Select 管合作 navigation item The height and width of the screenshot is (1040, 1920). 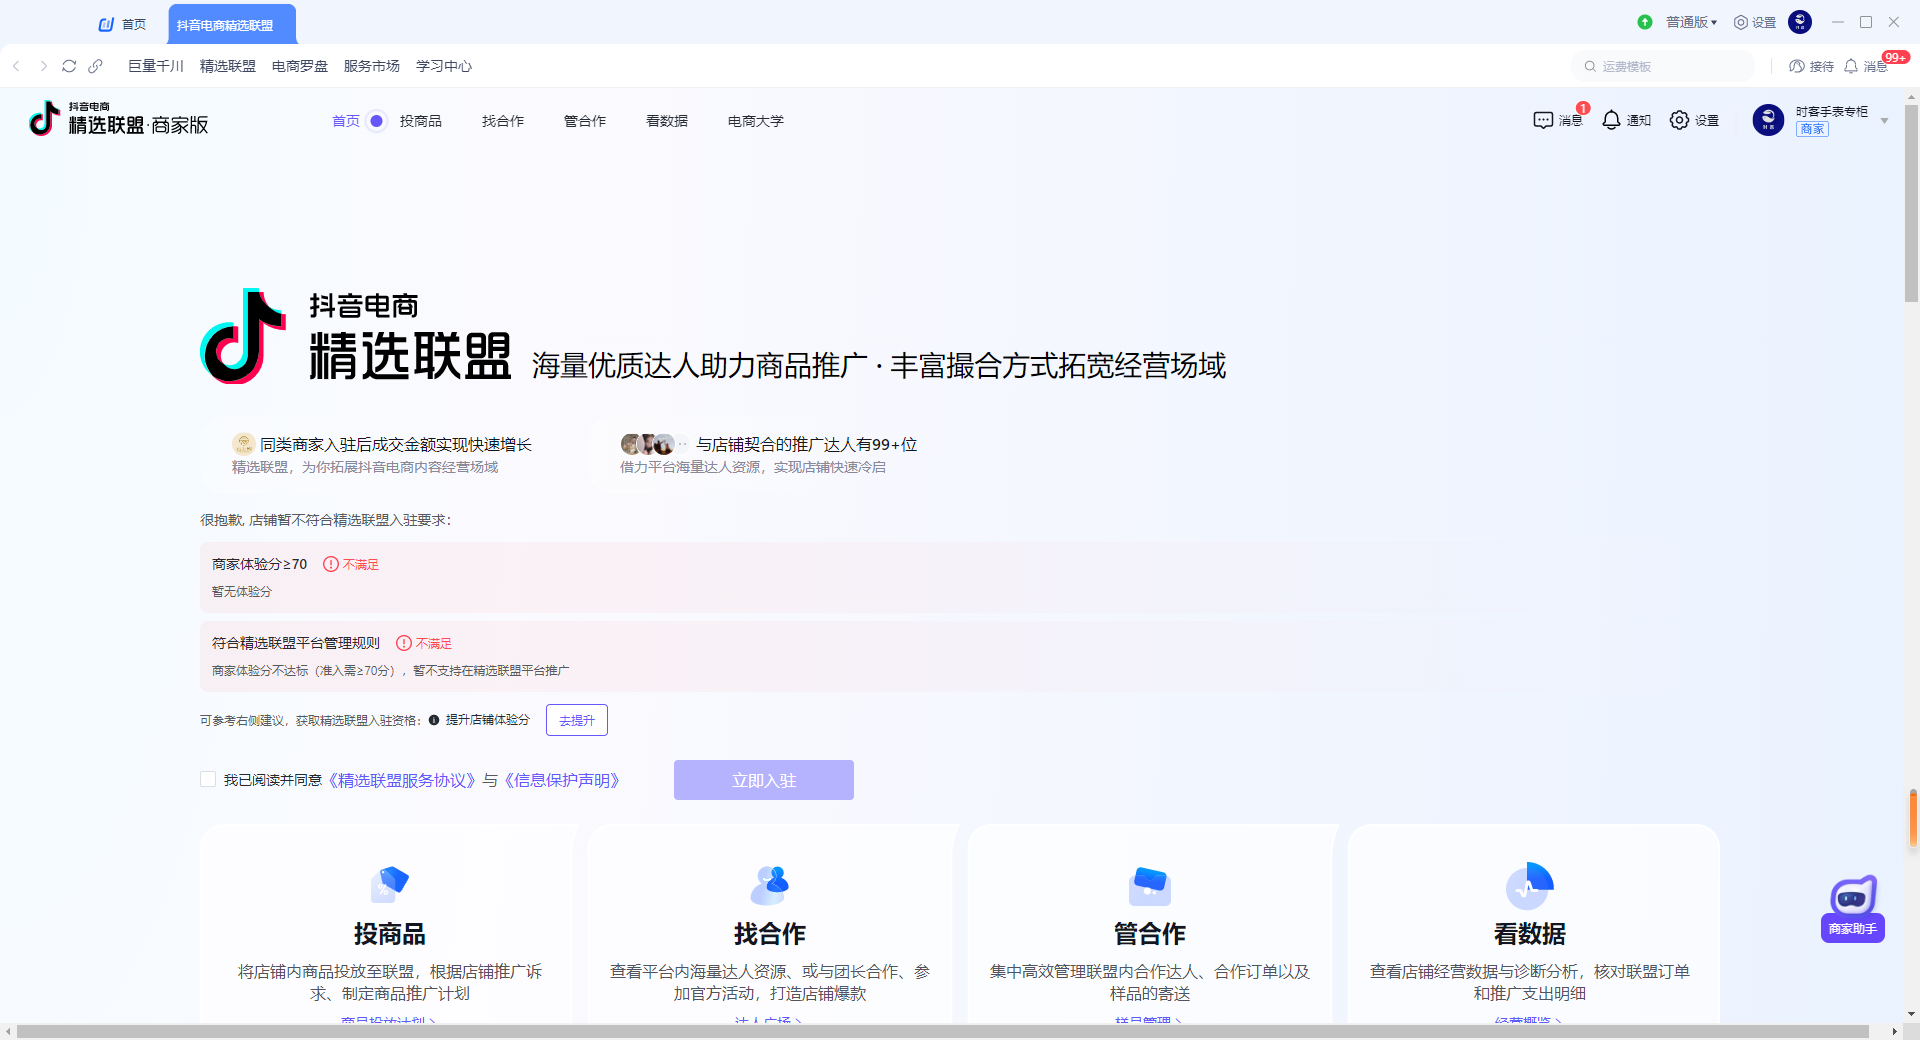585,121
